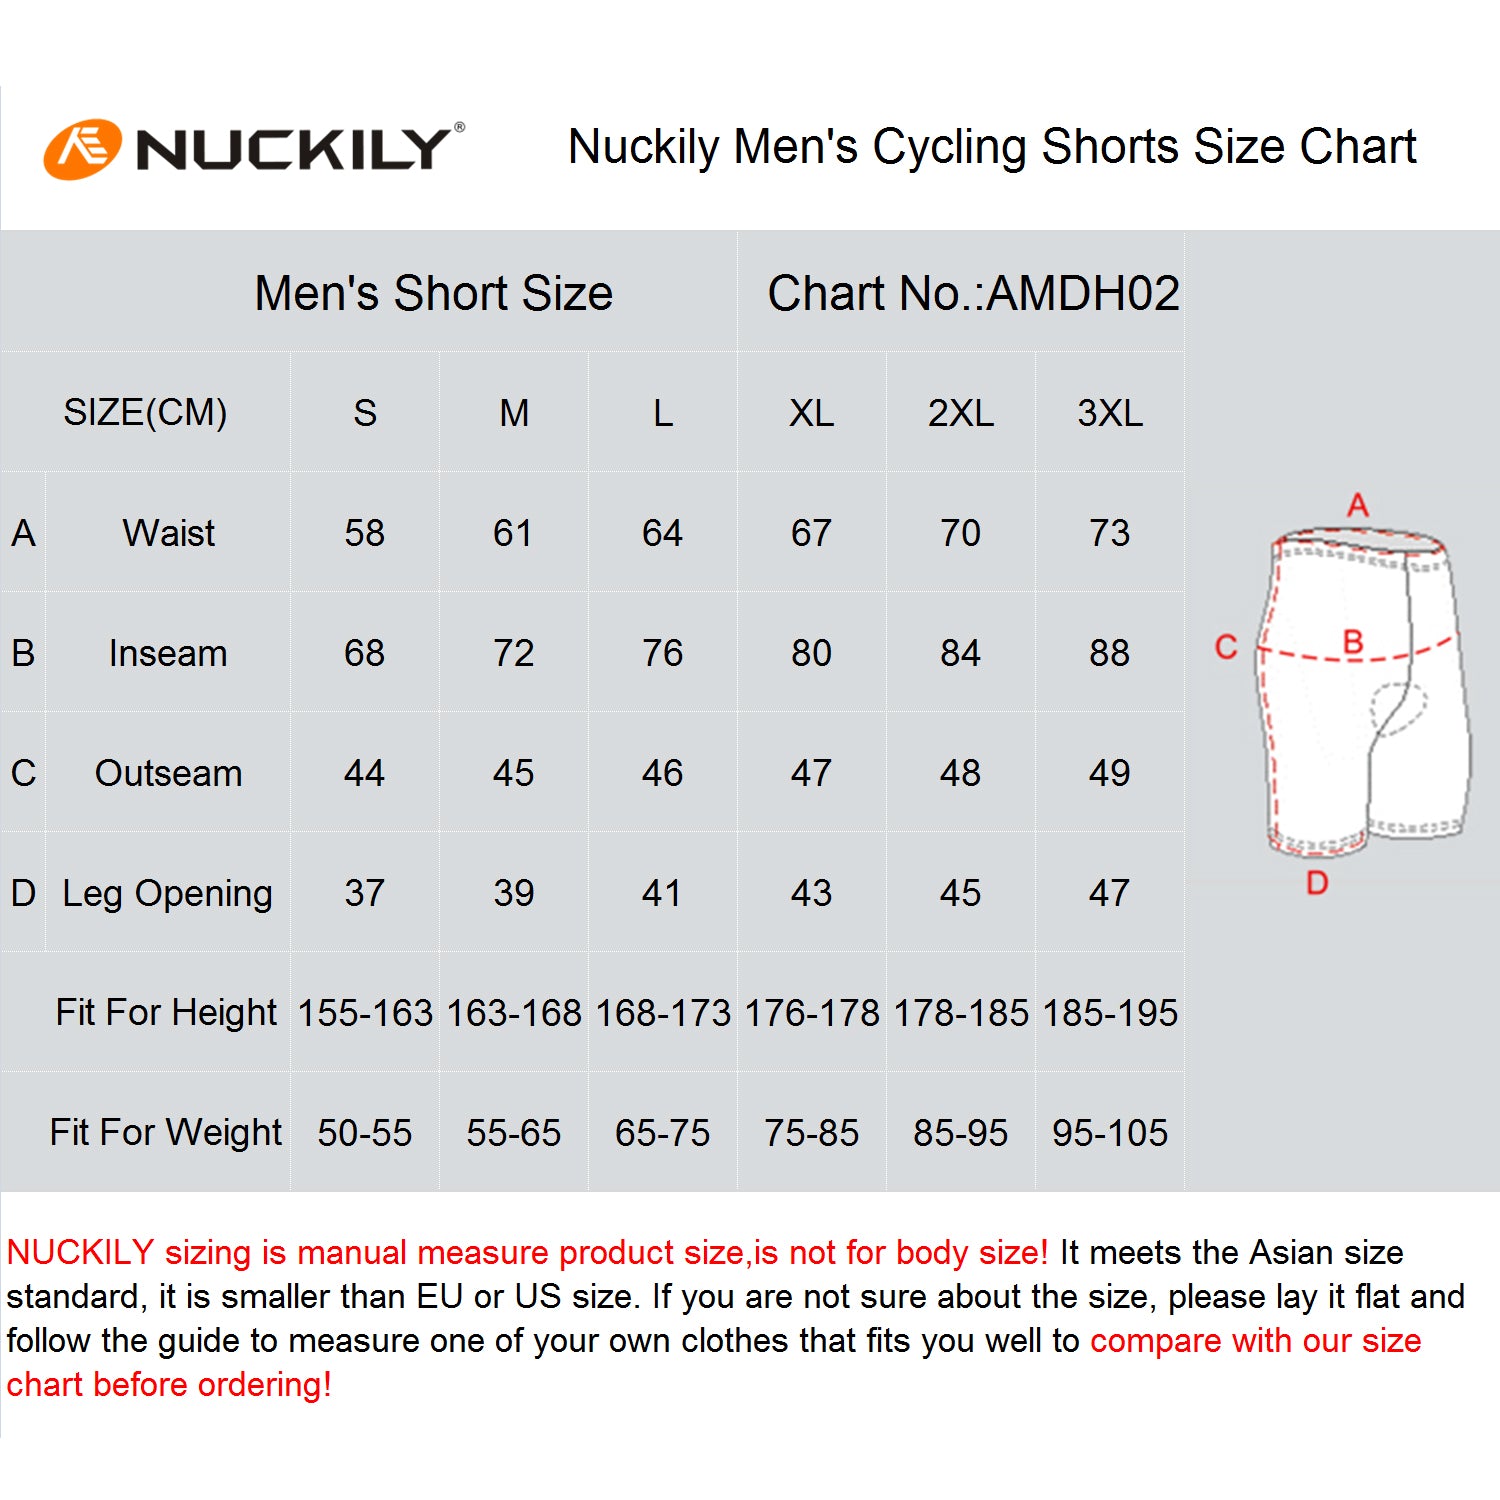Select the XL size column header
Viewport: 1500px width, 1500px height.
tap(811, 413)
